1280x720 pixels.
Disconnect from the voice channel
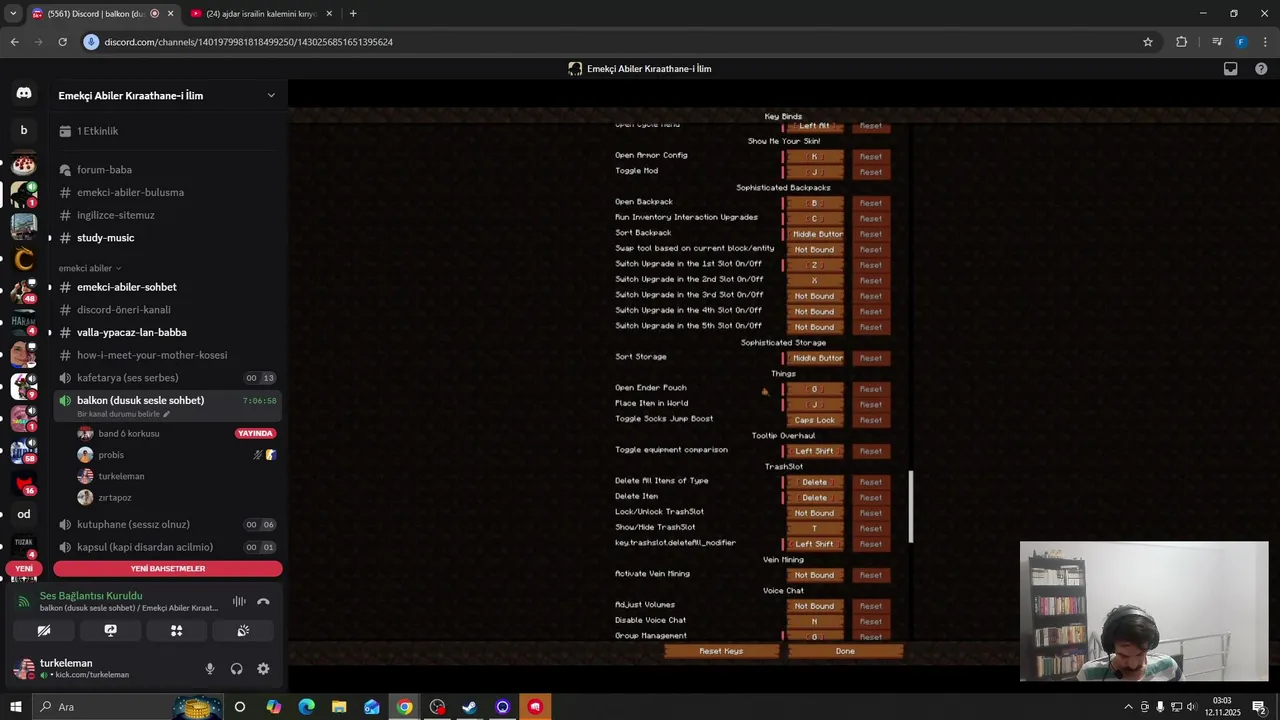(x=263, y=602)
